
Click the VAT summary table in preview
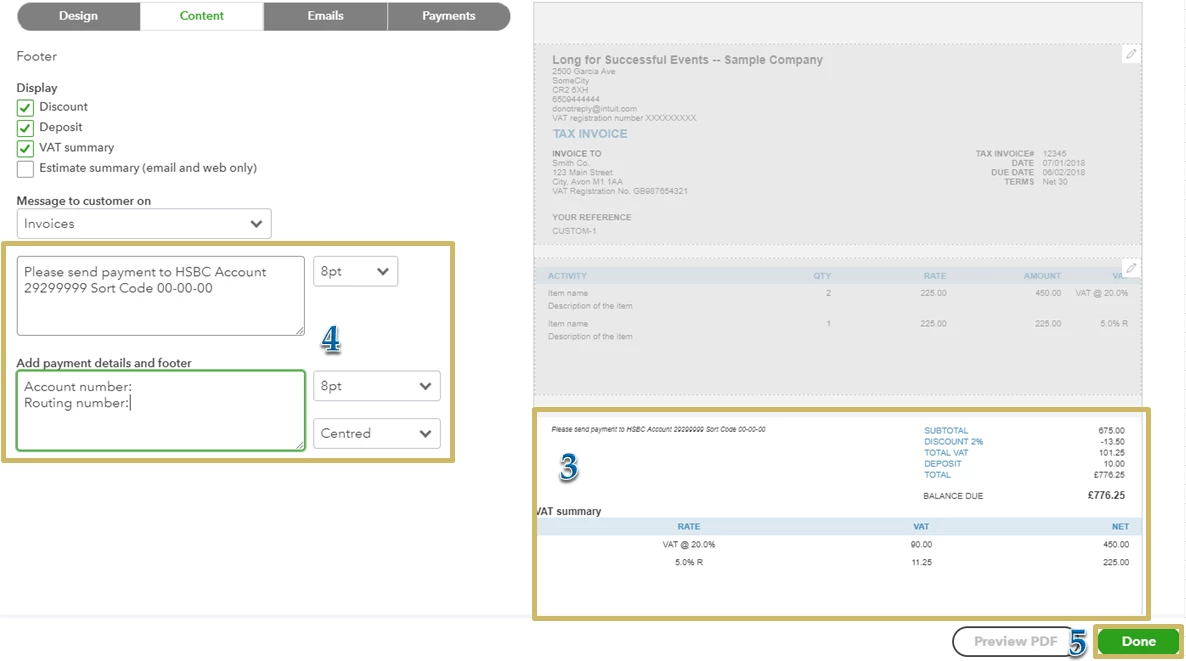(840, 544)
